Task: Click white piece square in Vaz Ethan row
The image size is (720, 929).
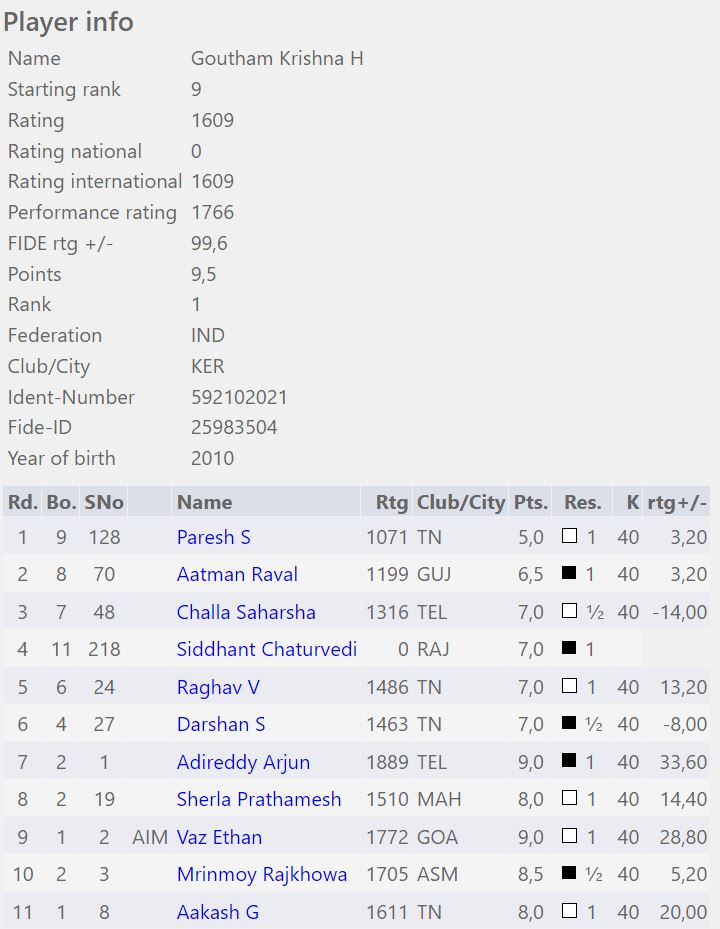Action: [569, 836]
